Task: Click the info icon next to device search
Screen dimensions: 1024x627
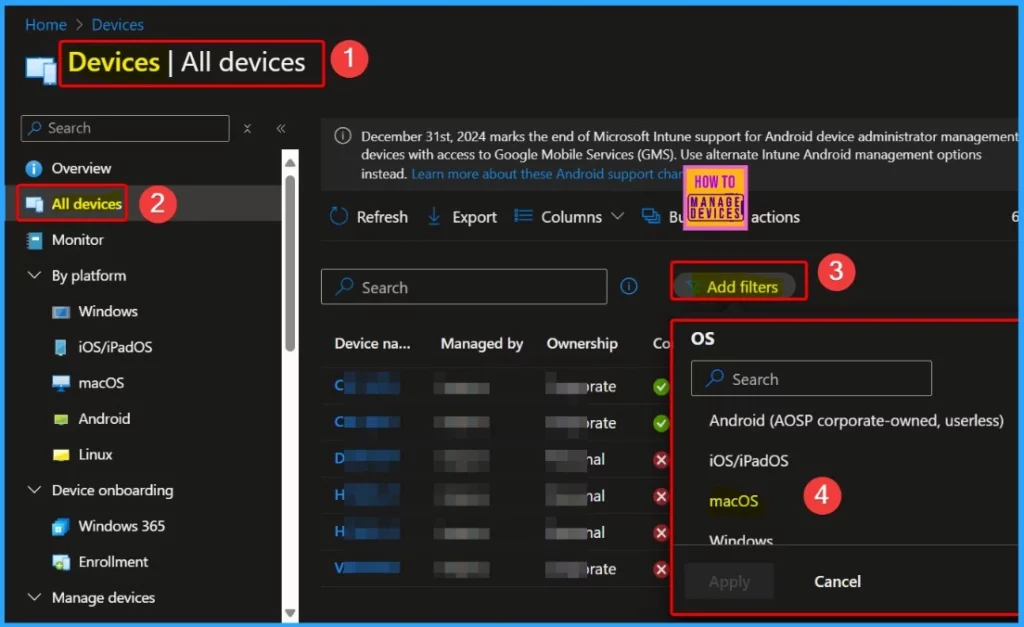Action: pyautogui.click(x=629, y=286)
